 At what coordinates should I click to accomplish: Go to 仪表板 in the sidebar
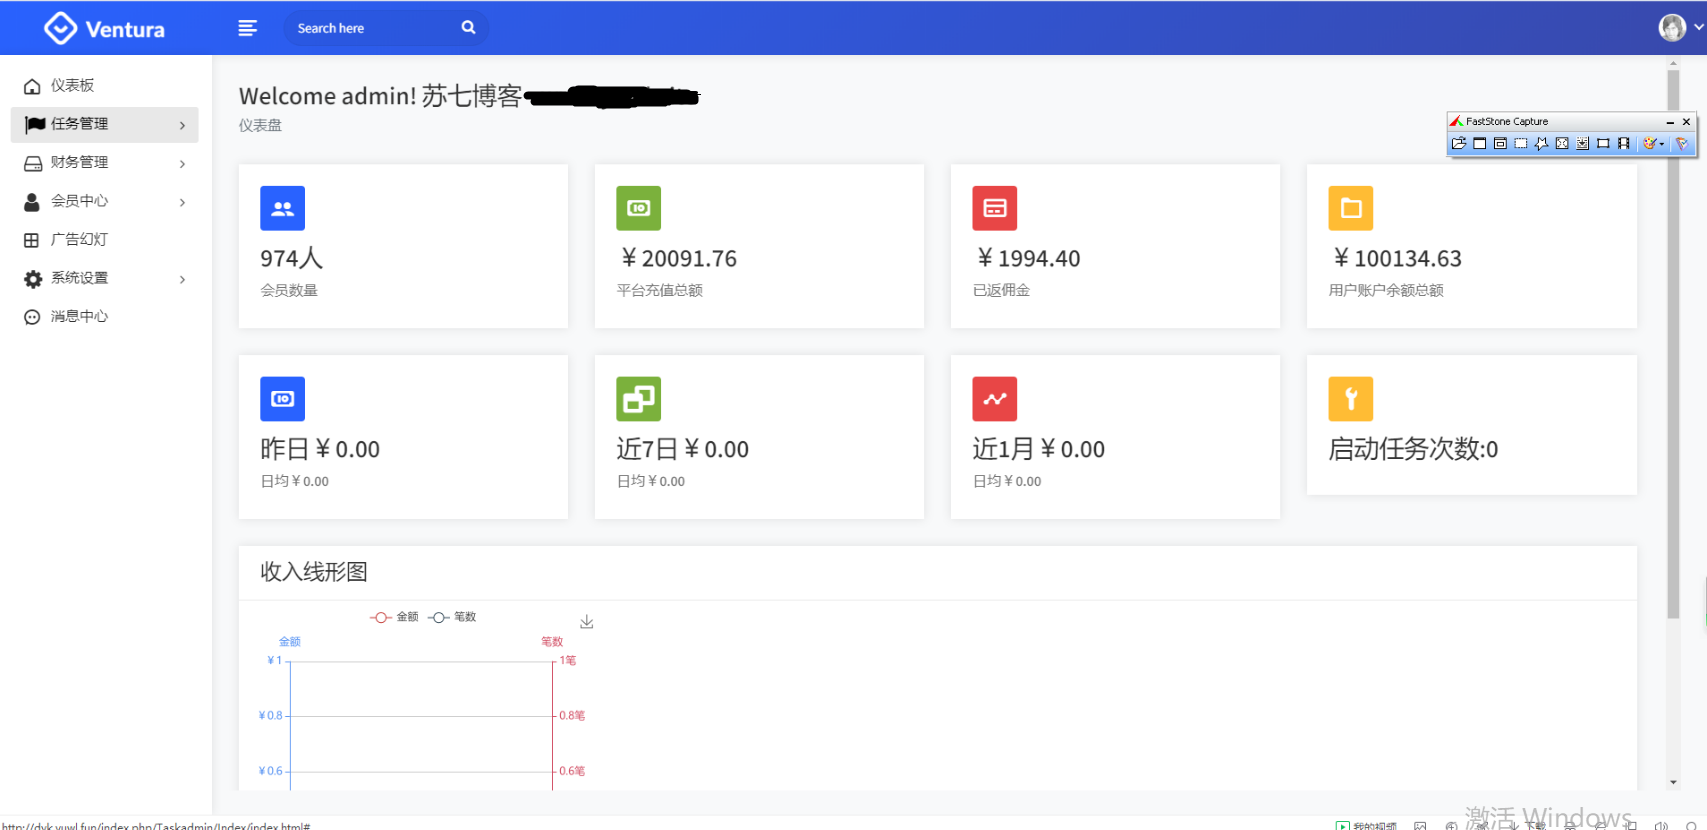[x=72, y=86]
